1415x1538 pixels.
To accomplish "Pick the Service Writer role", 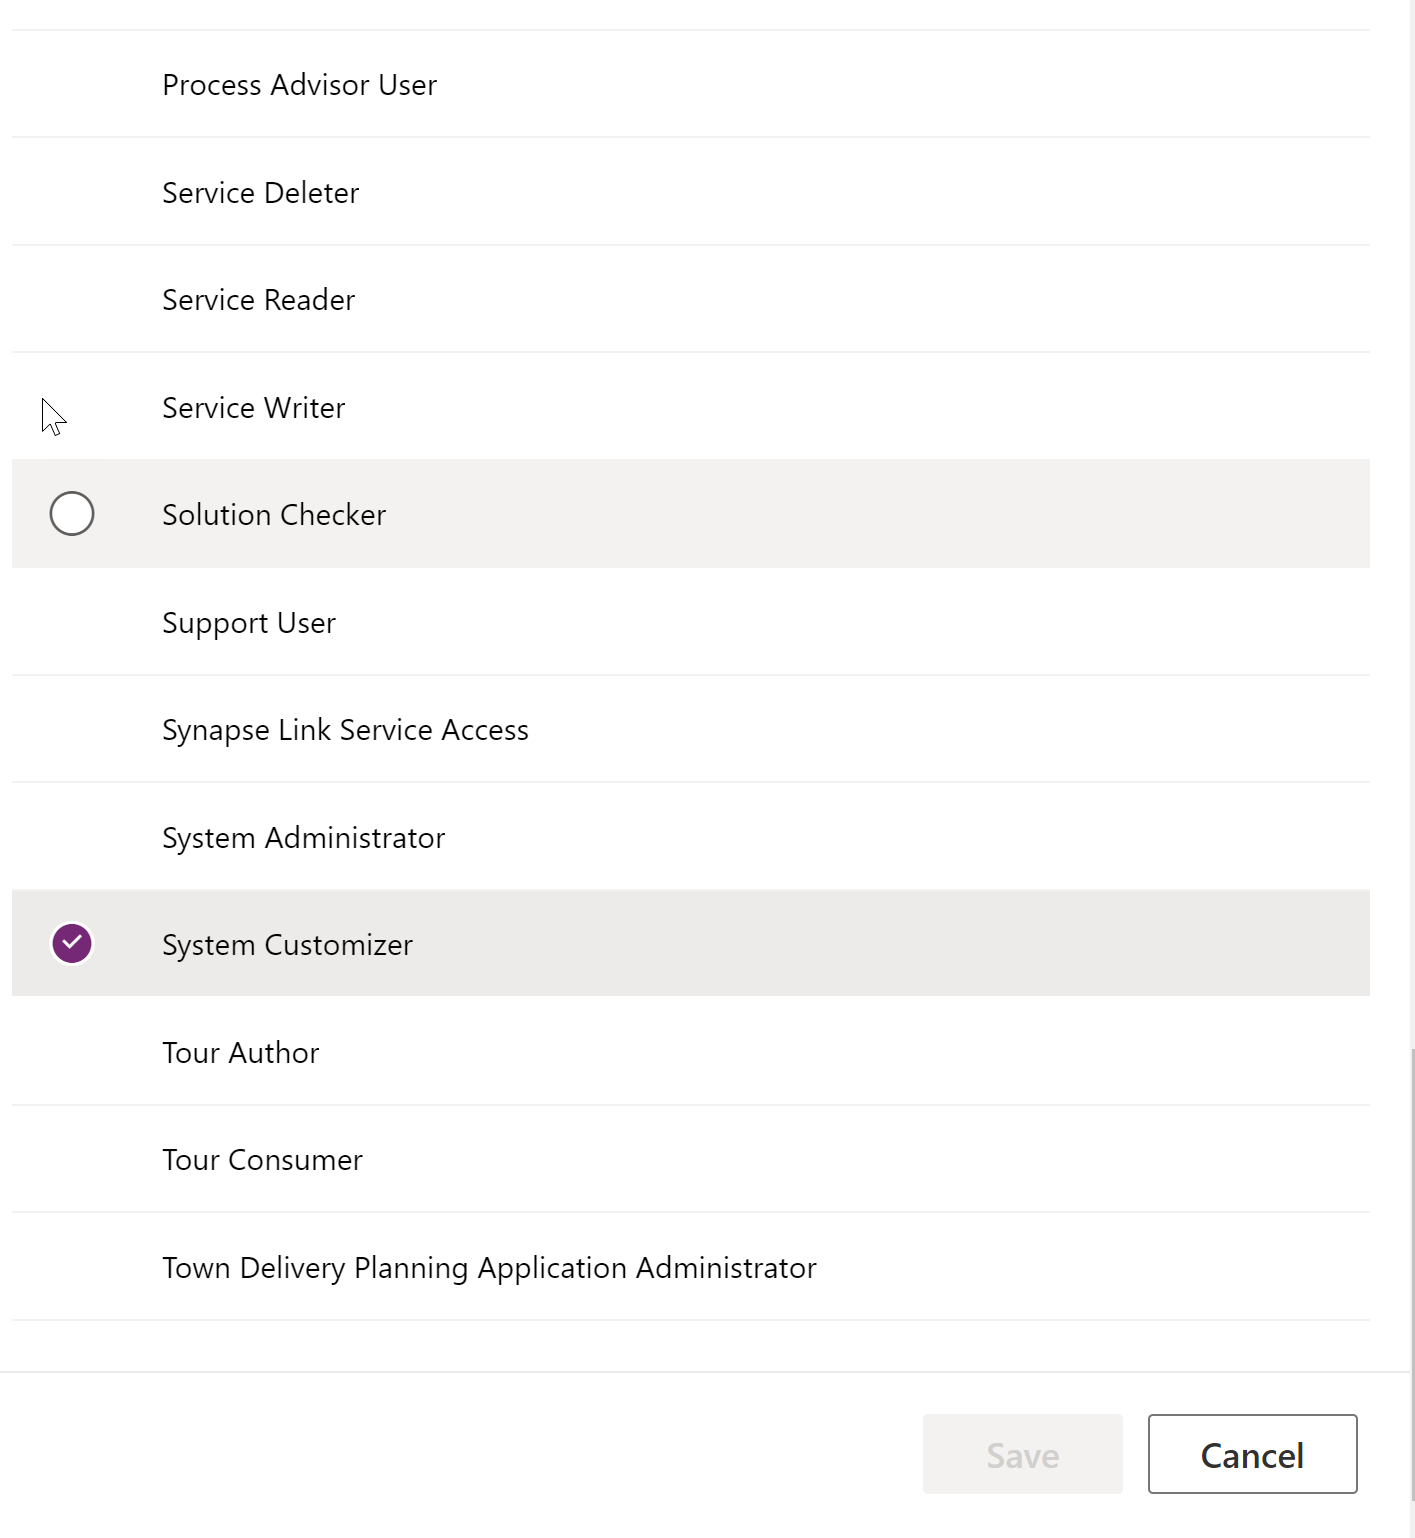I will pyautogui.click(x=253, y=408).
